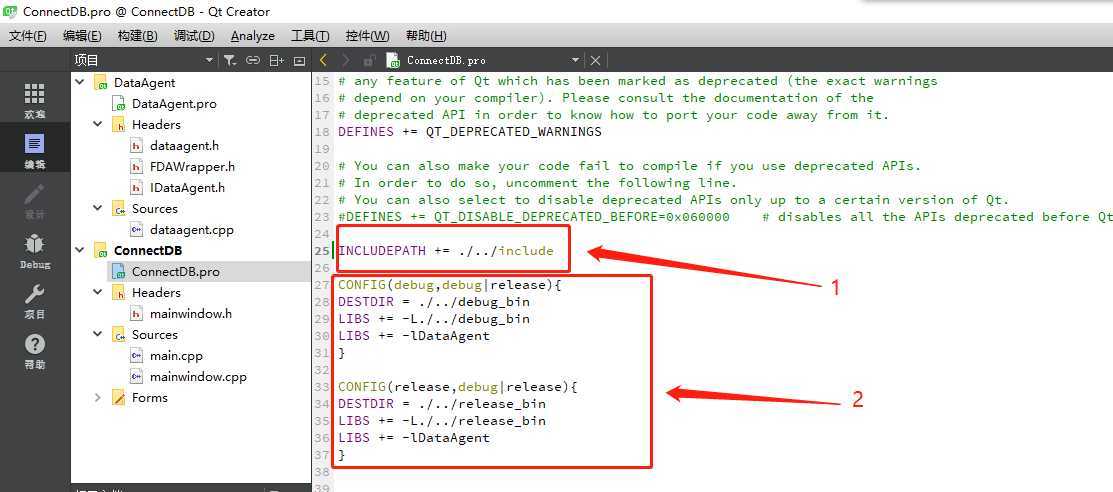Open the project view type dropdown
This screenshot has height=492, width=1113.
pos(209,61)
